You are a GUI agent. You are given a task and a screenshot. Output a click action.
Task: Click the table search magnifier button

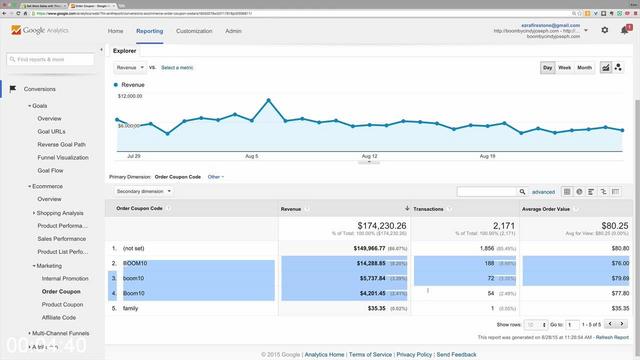click(522, 191)
